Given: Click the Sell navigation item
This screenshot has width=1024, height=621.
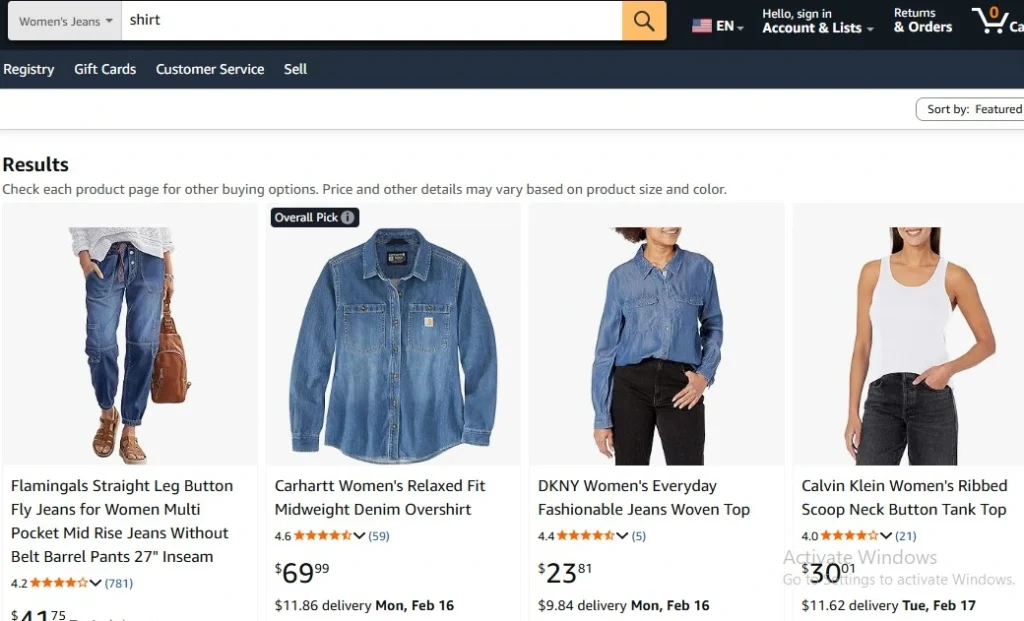Looking at the screenshot, I should pyautogui.click(x=295, y=69).
